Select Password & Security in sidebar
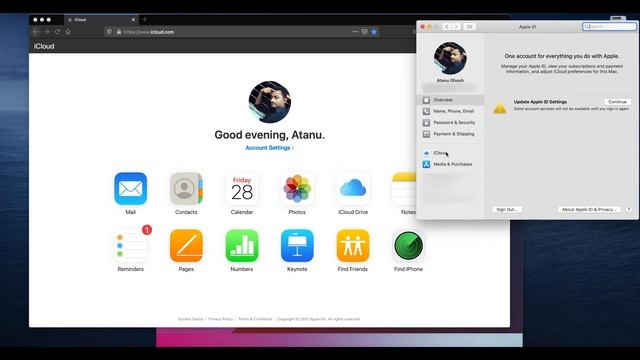 (x=451, y=122)
